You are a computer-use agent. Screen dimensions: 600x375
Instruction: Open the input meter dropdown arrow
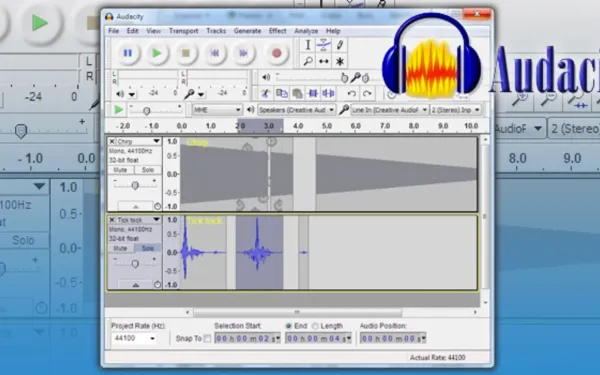201,95
